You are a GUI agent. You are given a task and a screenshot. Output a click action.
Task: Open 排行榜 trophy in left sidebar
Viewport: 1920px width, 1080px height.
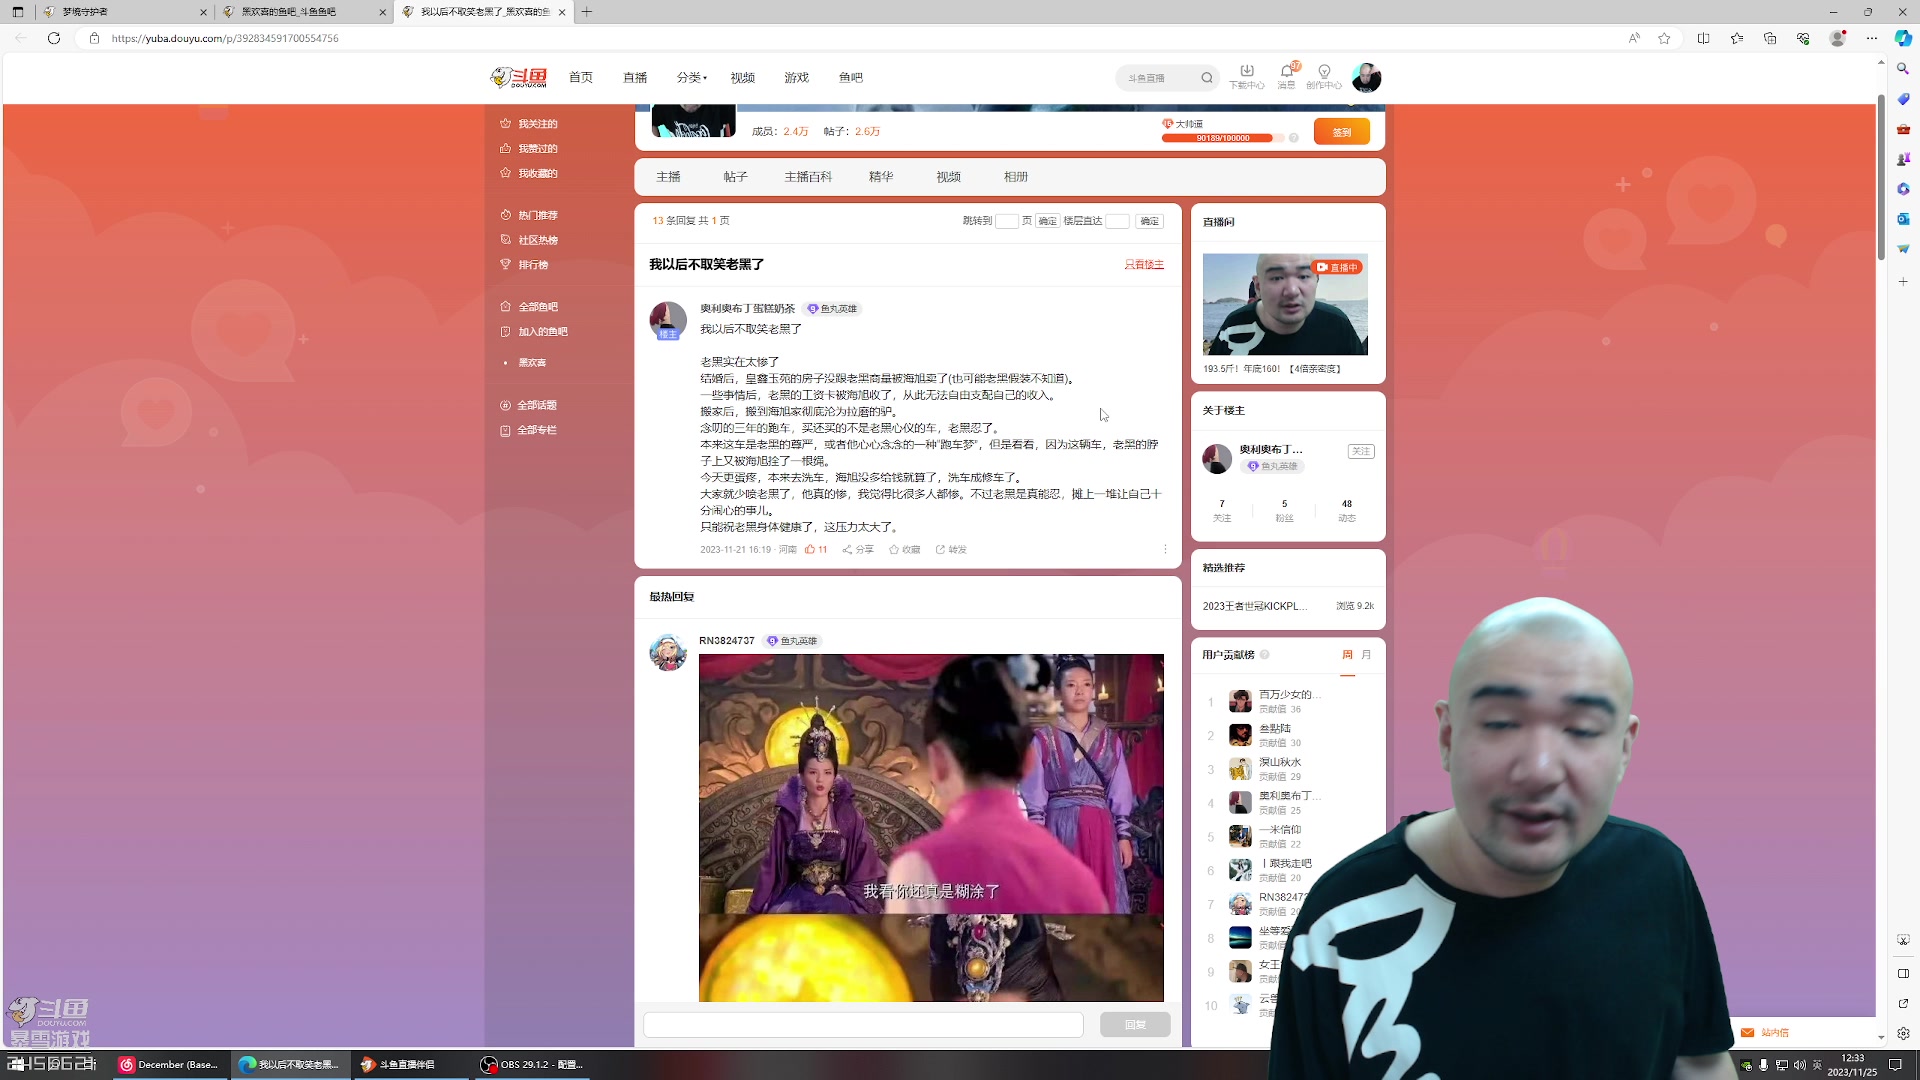coord(525,265)
